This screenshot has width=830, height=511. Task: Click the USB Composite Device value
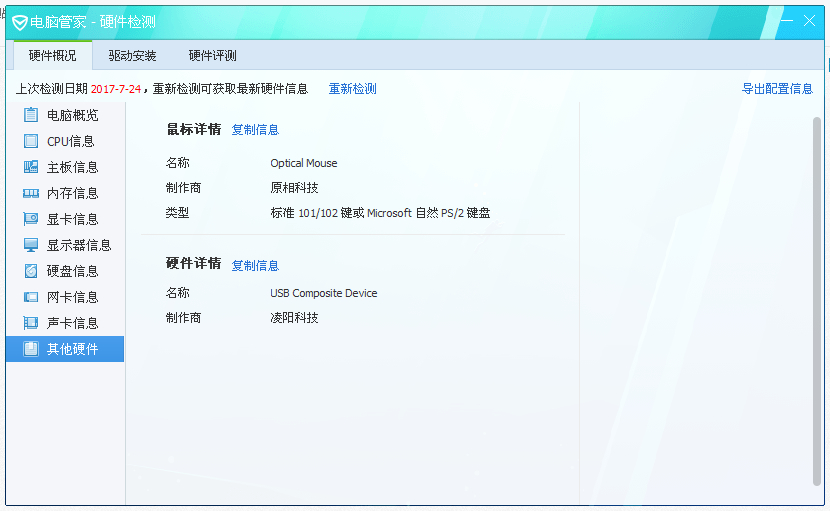[x=323, y=293]
